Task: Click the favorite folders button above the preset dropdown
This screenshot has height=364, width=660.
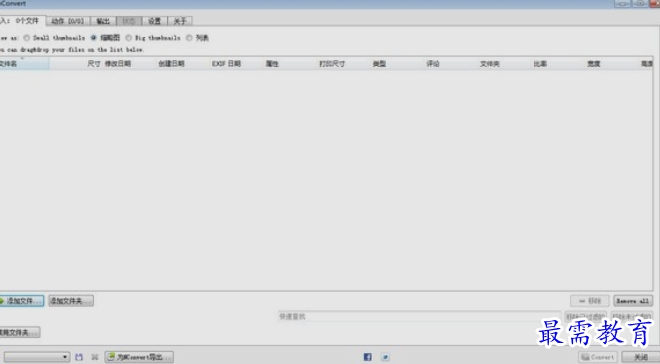Action: tap(19, 332)
